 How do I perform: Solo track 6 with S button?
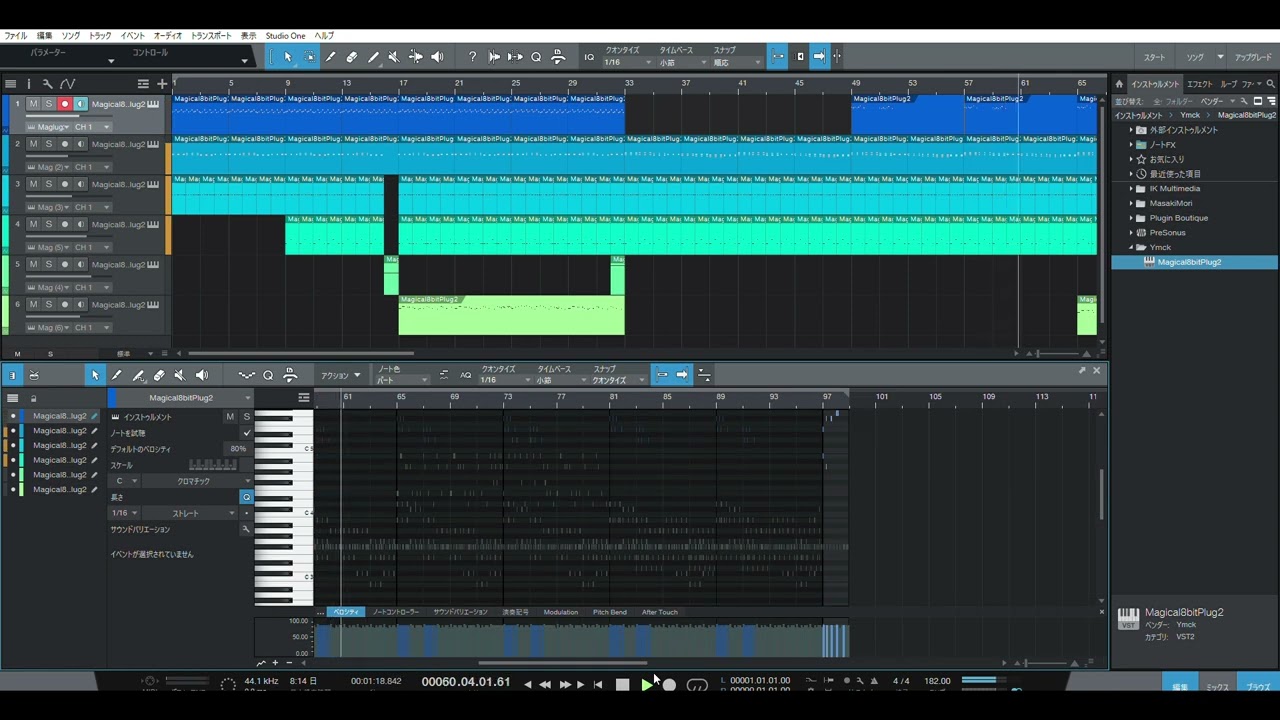pos(48,304)
